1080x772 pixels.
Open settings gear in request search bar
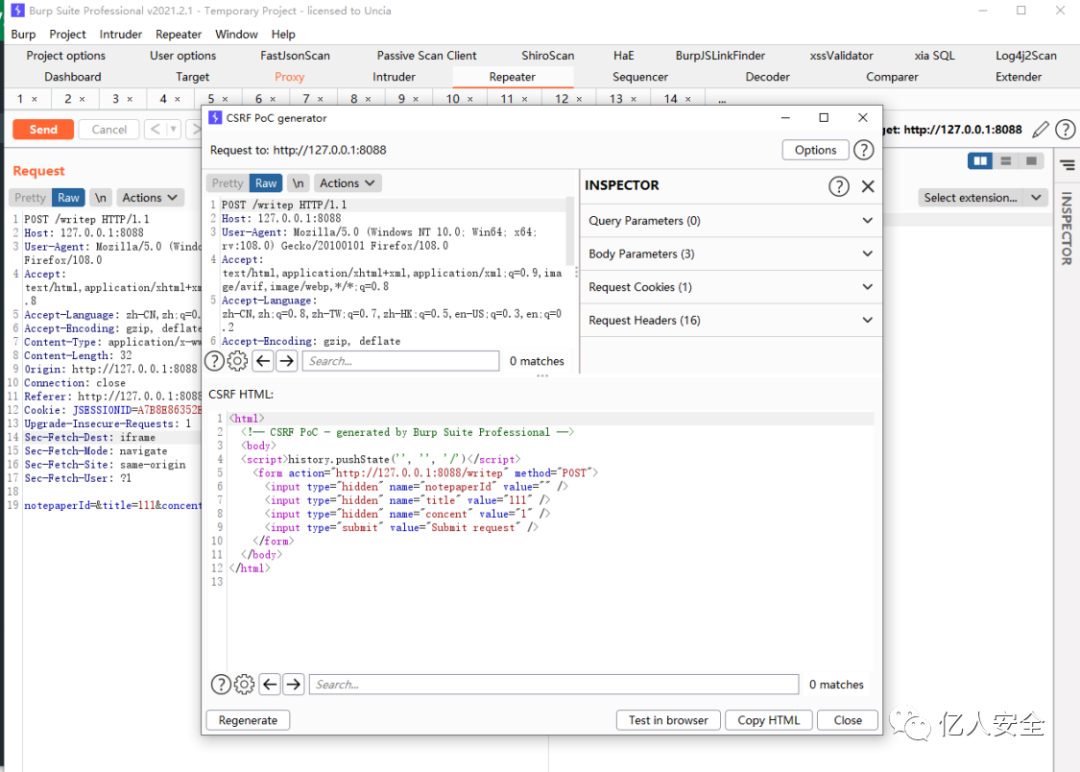(238, 361)
